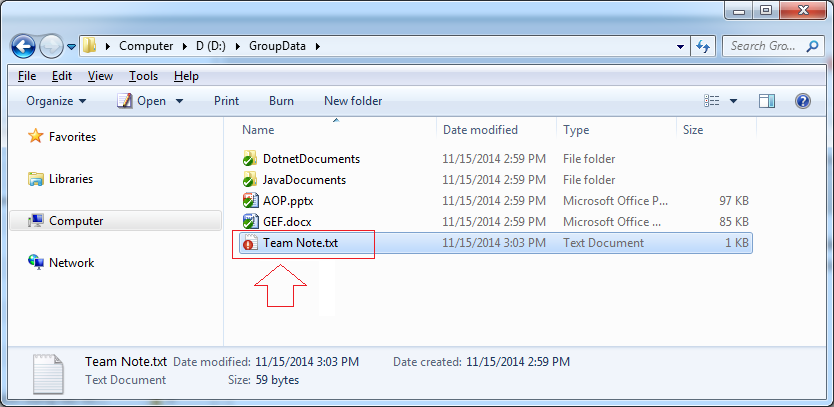This screenshot has height=407, width=834.
Task: Open the Help question mark icon
Action: click(x=803, y=101)
